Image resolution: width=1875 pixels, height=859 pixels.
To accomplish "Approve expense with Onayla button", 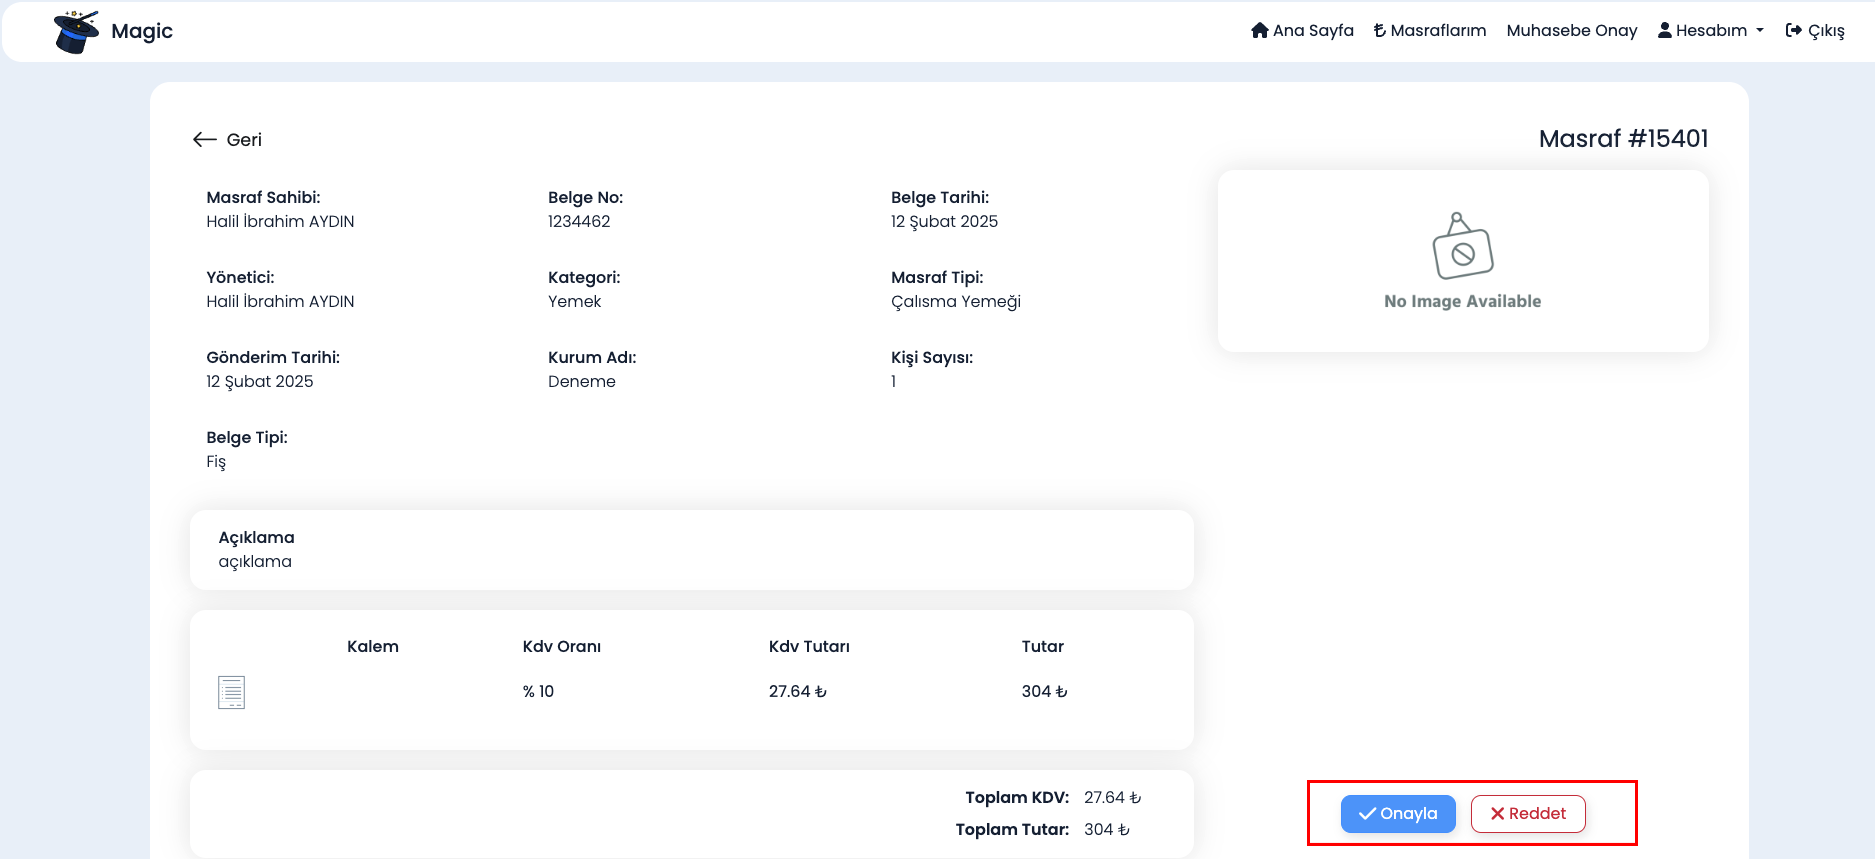I will click(1398, 814).
